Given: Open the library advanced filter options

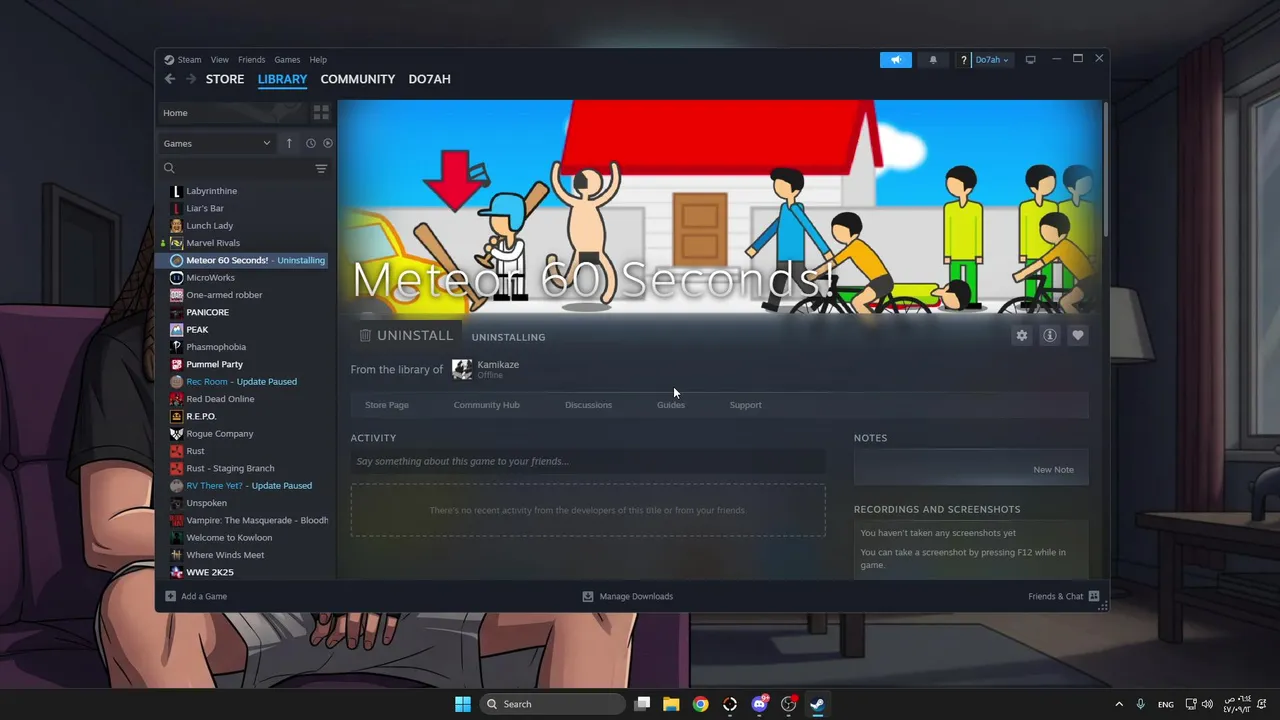Looking at the screenshot, I should (321, 168).
